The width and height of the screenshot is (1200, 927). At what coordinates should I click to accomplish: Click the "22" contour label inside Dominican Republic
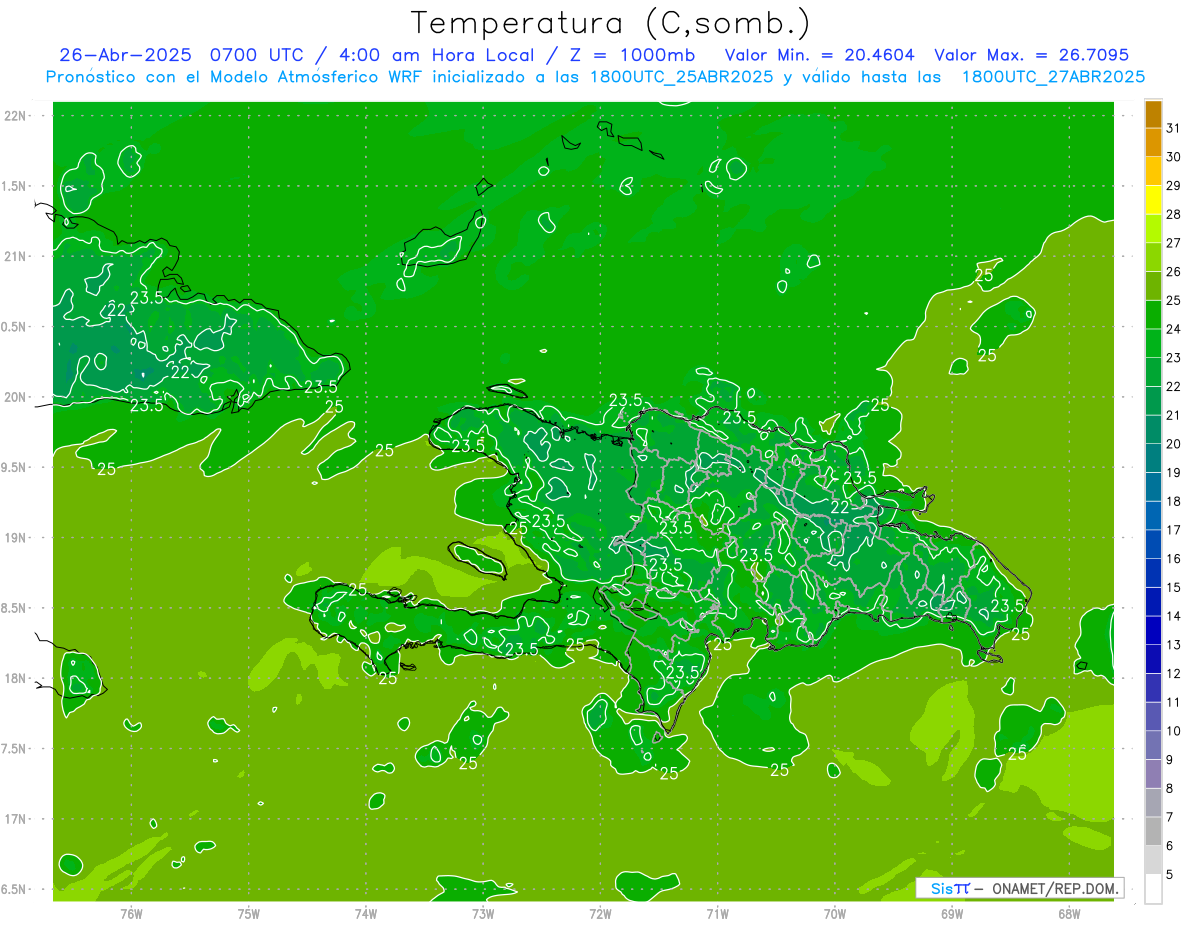(841, 508)
